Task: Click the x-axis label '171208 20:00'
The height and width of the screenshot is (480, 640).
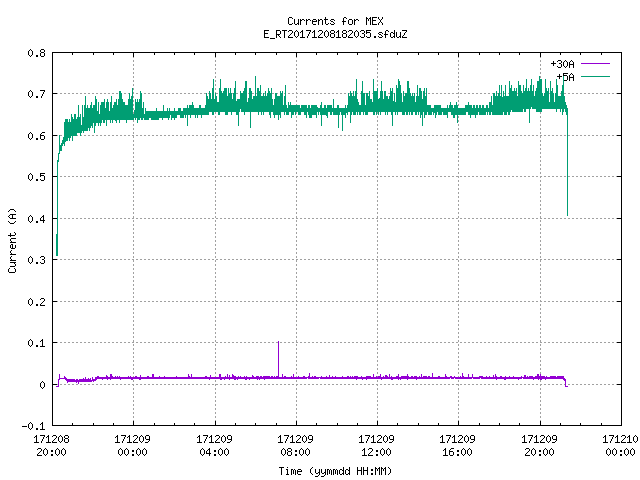Action: tap(51, 445)
